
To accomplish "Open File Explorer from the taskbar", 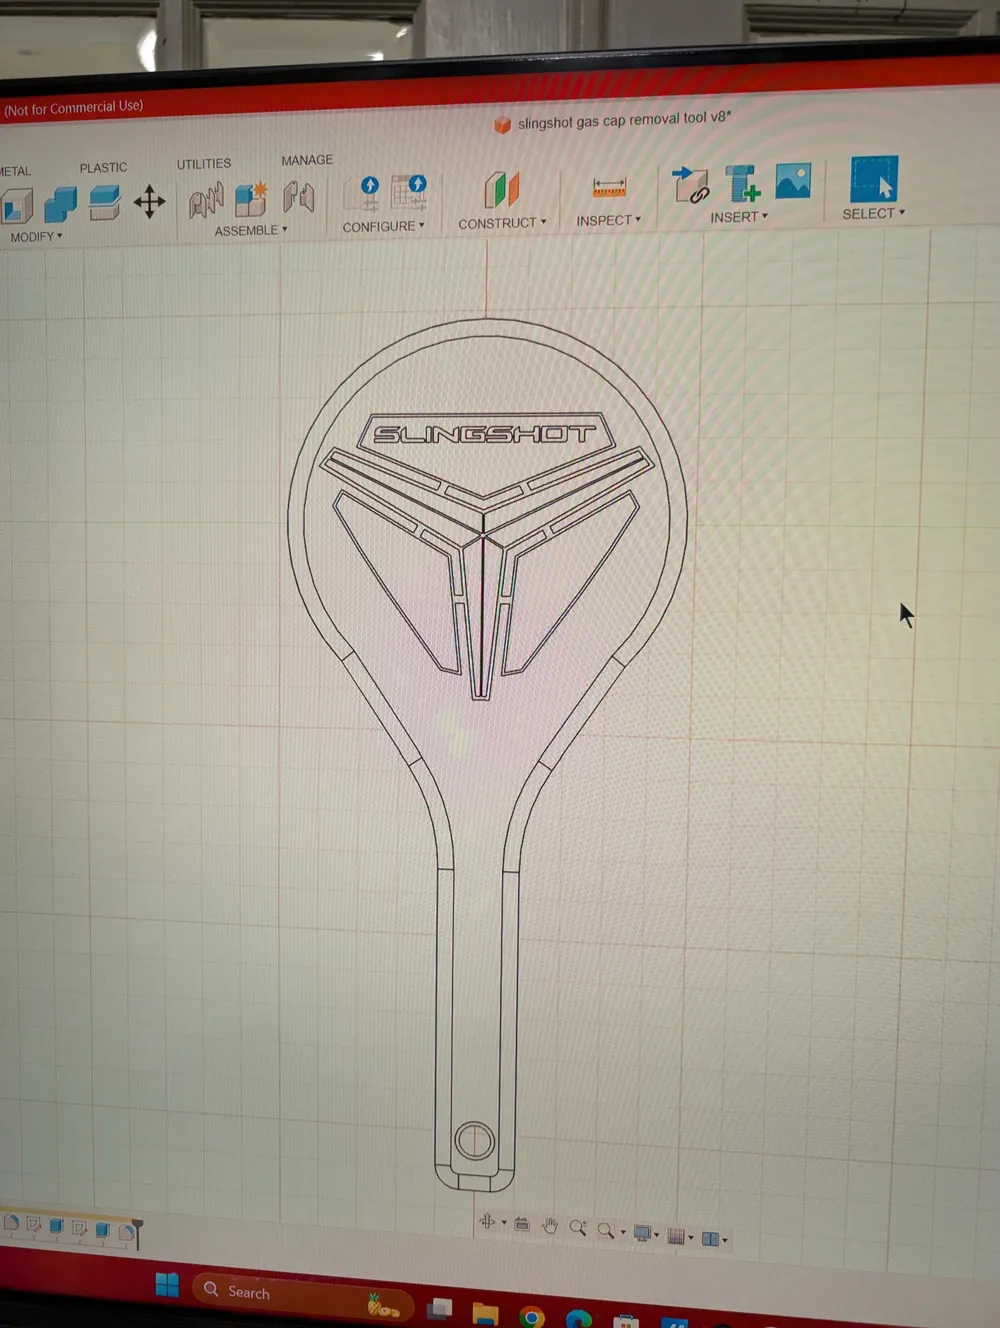I will point(485,1314).
